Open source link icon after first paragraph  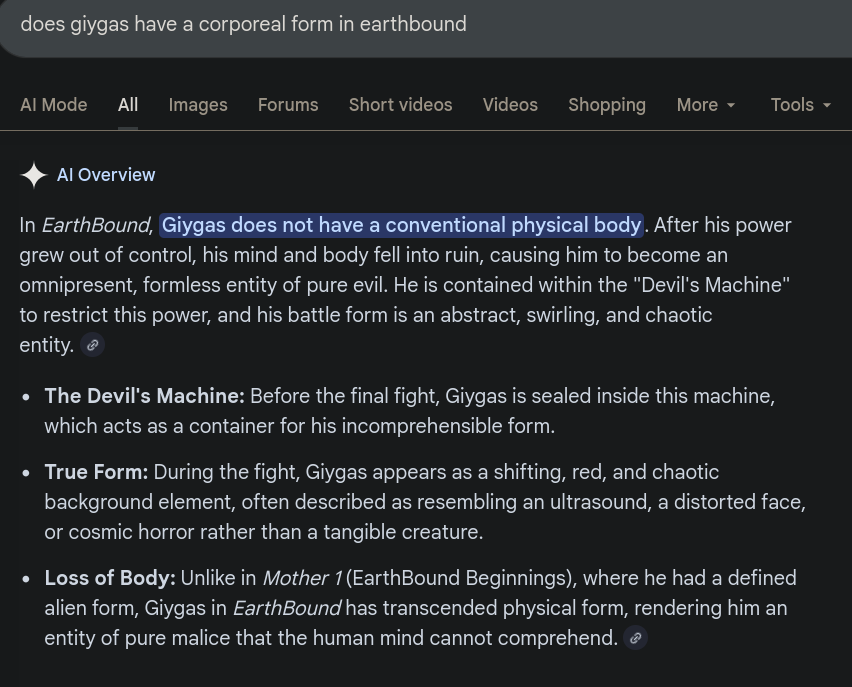pyautogui.click(x=92, y=345)
